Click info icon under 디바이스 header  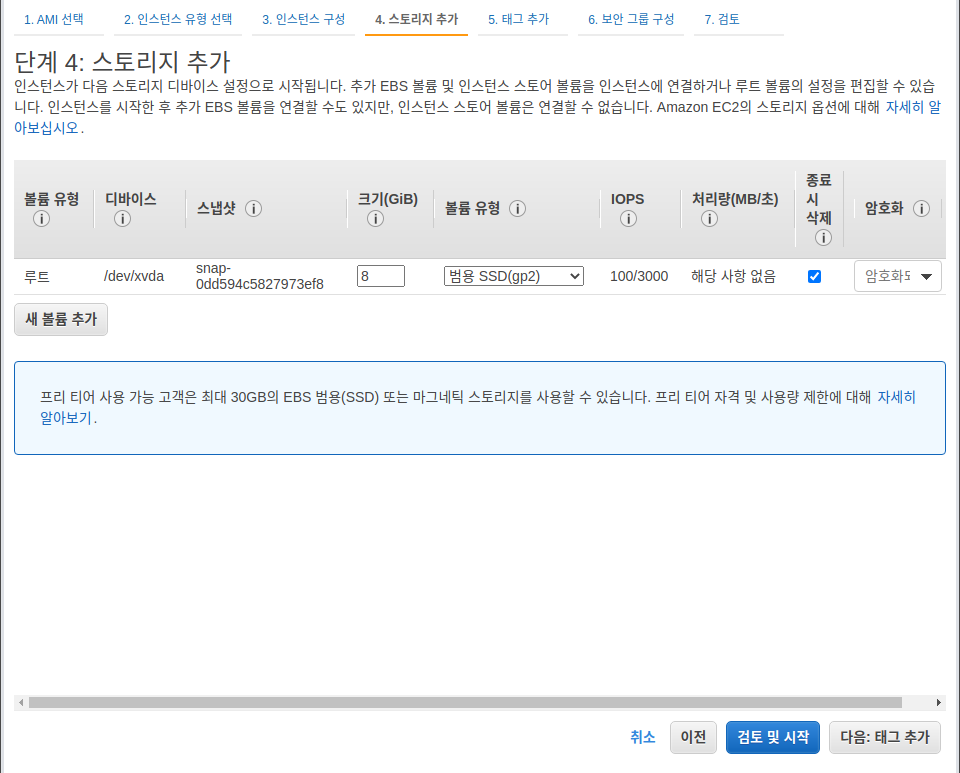click(122, 218)
